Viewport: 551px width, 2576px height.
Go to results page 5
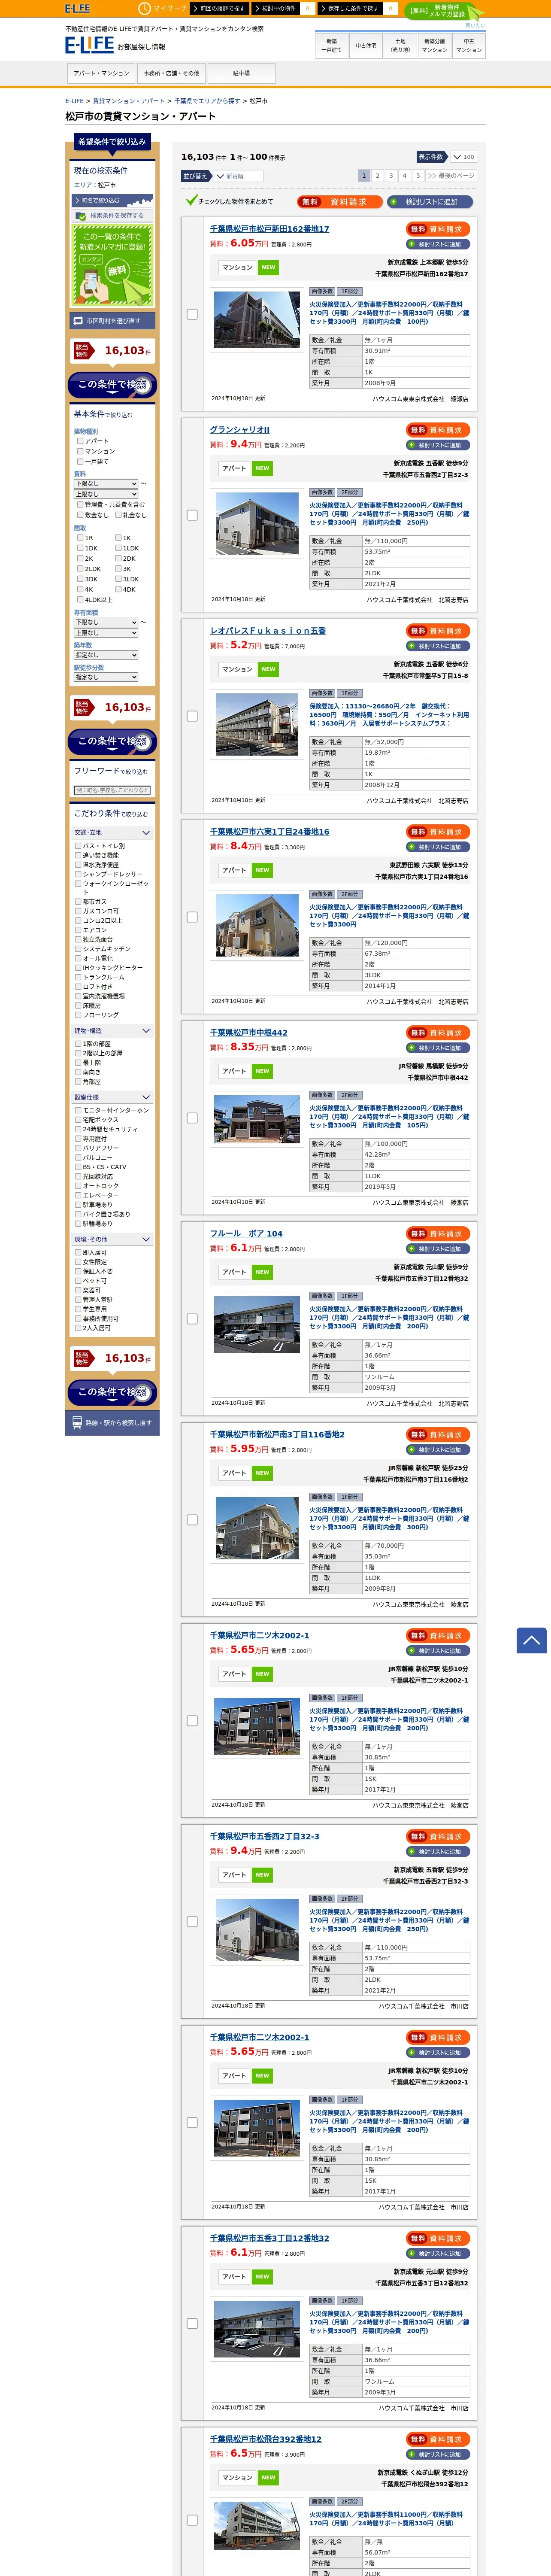coord(418,175)
